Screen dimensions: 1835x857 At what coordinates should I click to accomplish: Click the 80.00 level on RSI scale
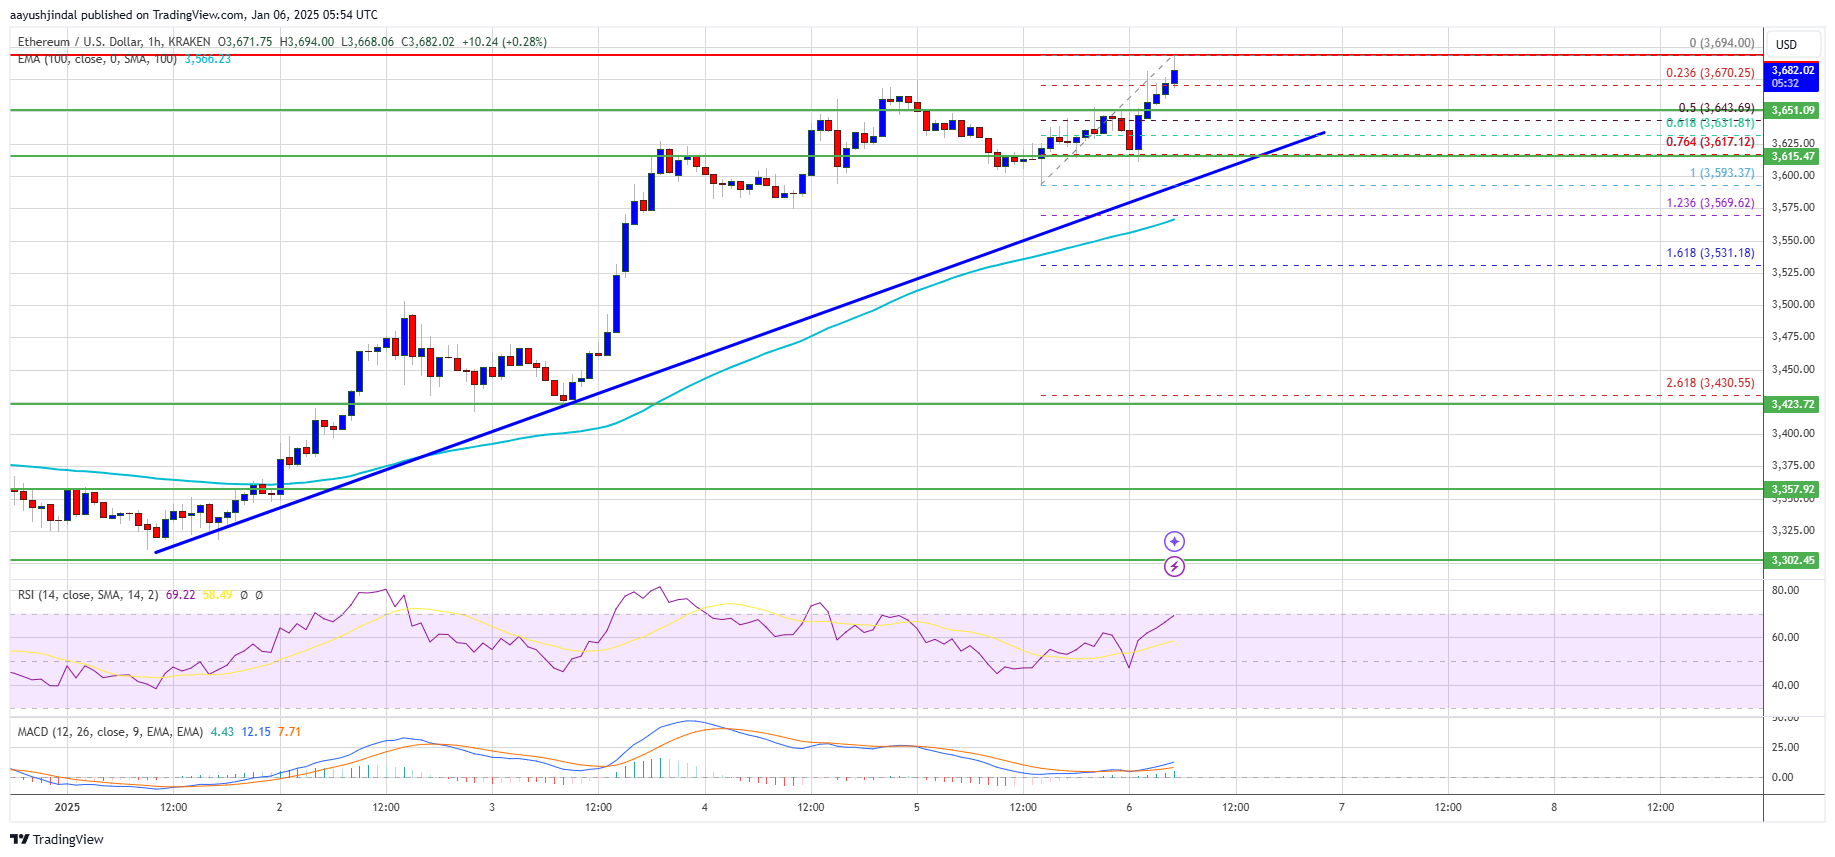[x=1785, y=591]
